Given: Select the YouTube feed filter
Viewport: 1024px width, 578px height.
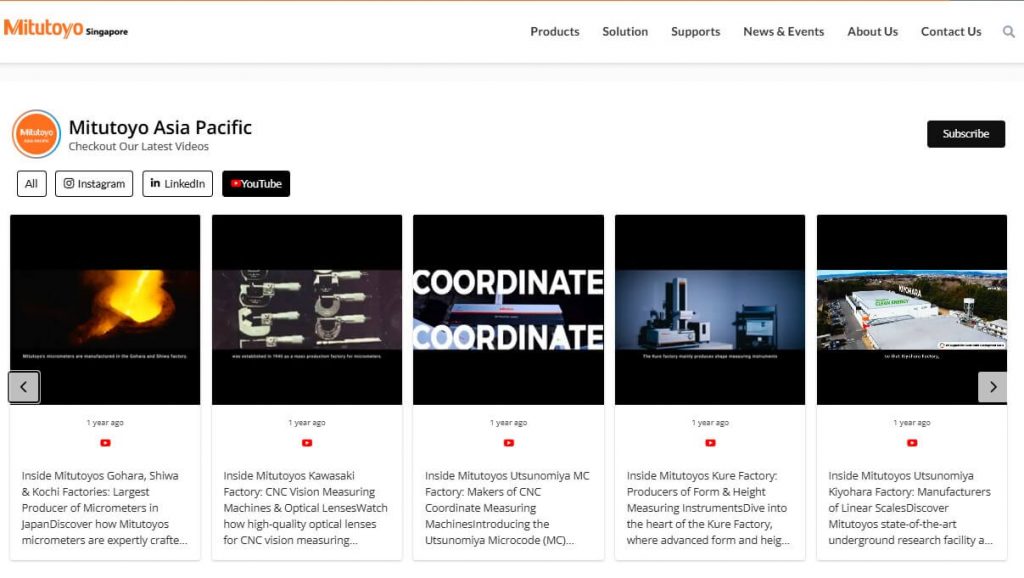Looking at the screenshot, I should click(256, 184).
